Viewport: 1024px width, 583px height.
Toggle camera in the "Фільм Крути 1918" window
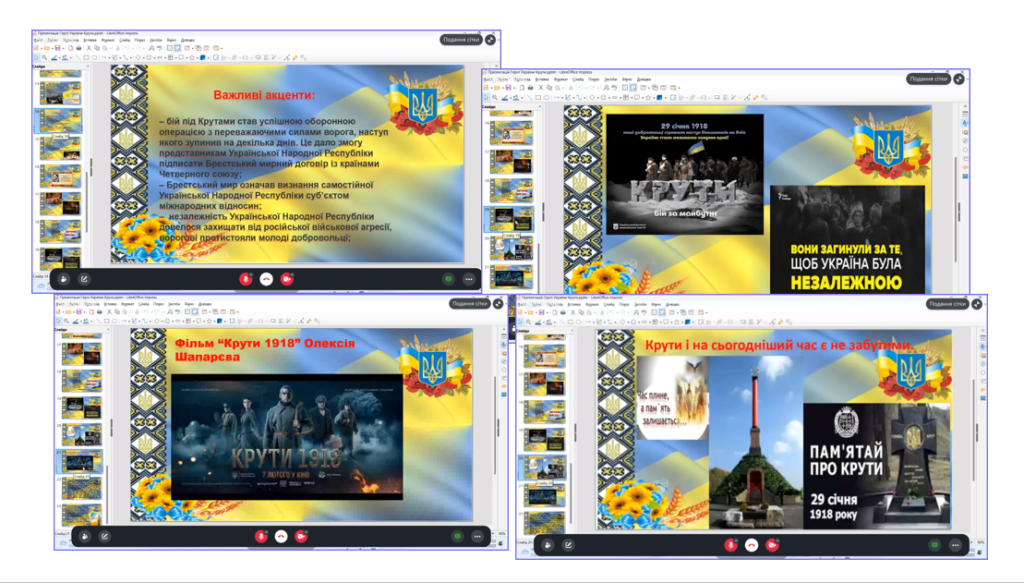pyautogui.click(x=300, y=536)
